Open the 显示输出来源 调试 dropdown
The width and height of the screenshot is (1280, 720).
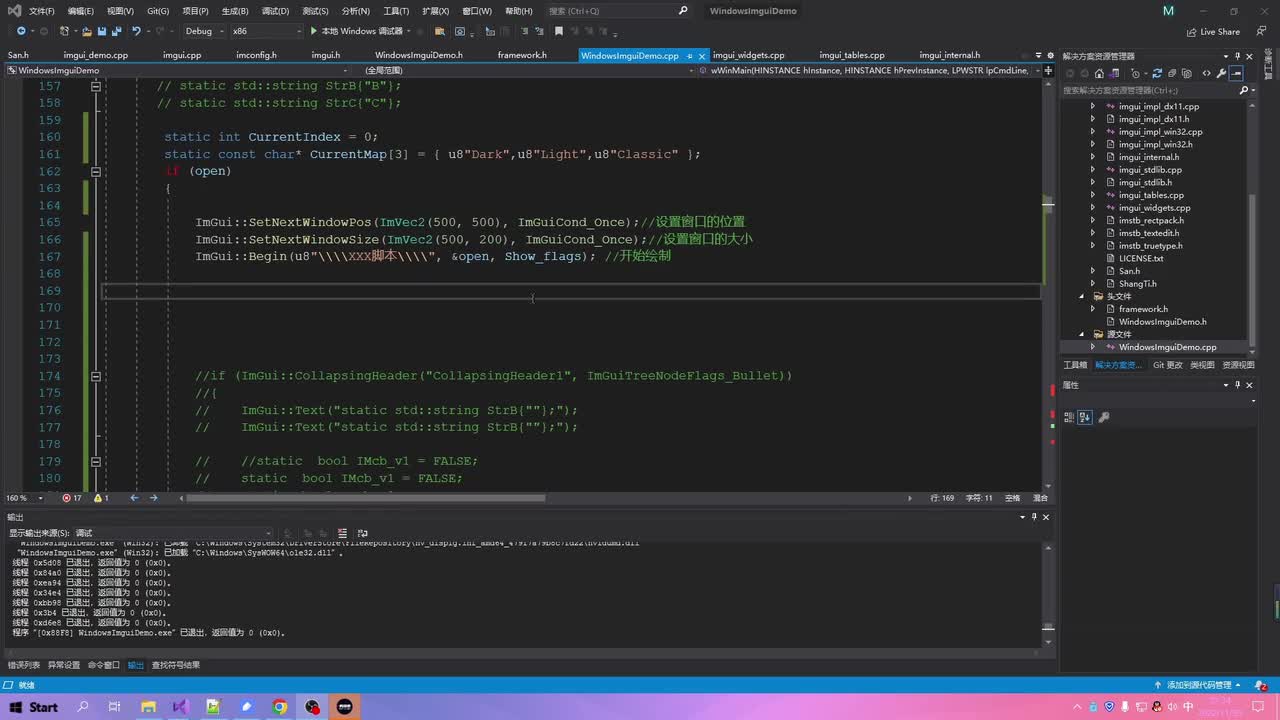(x=172, y=533)
